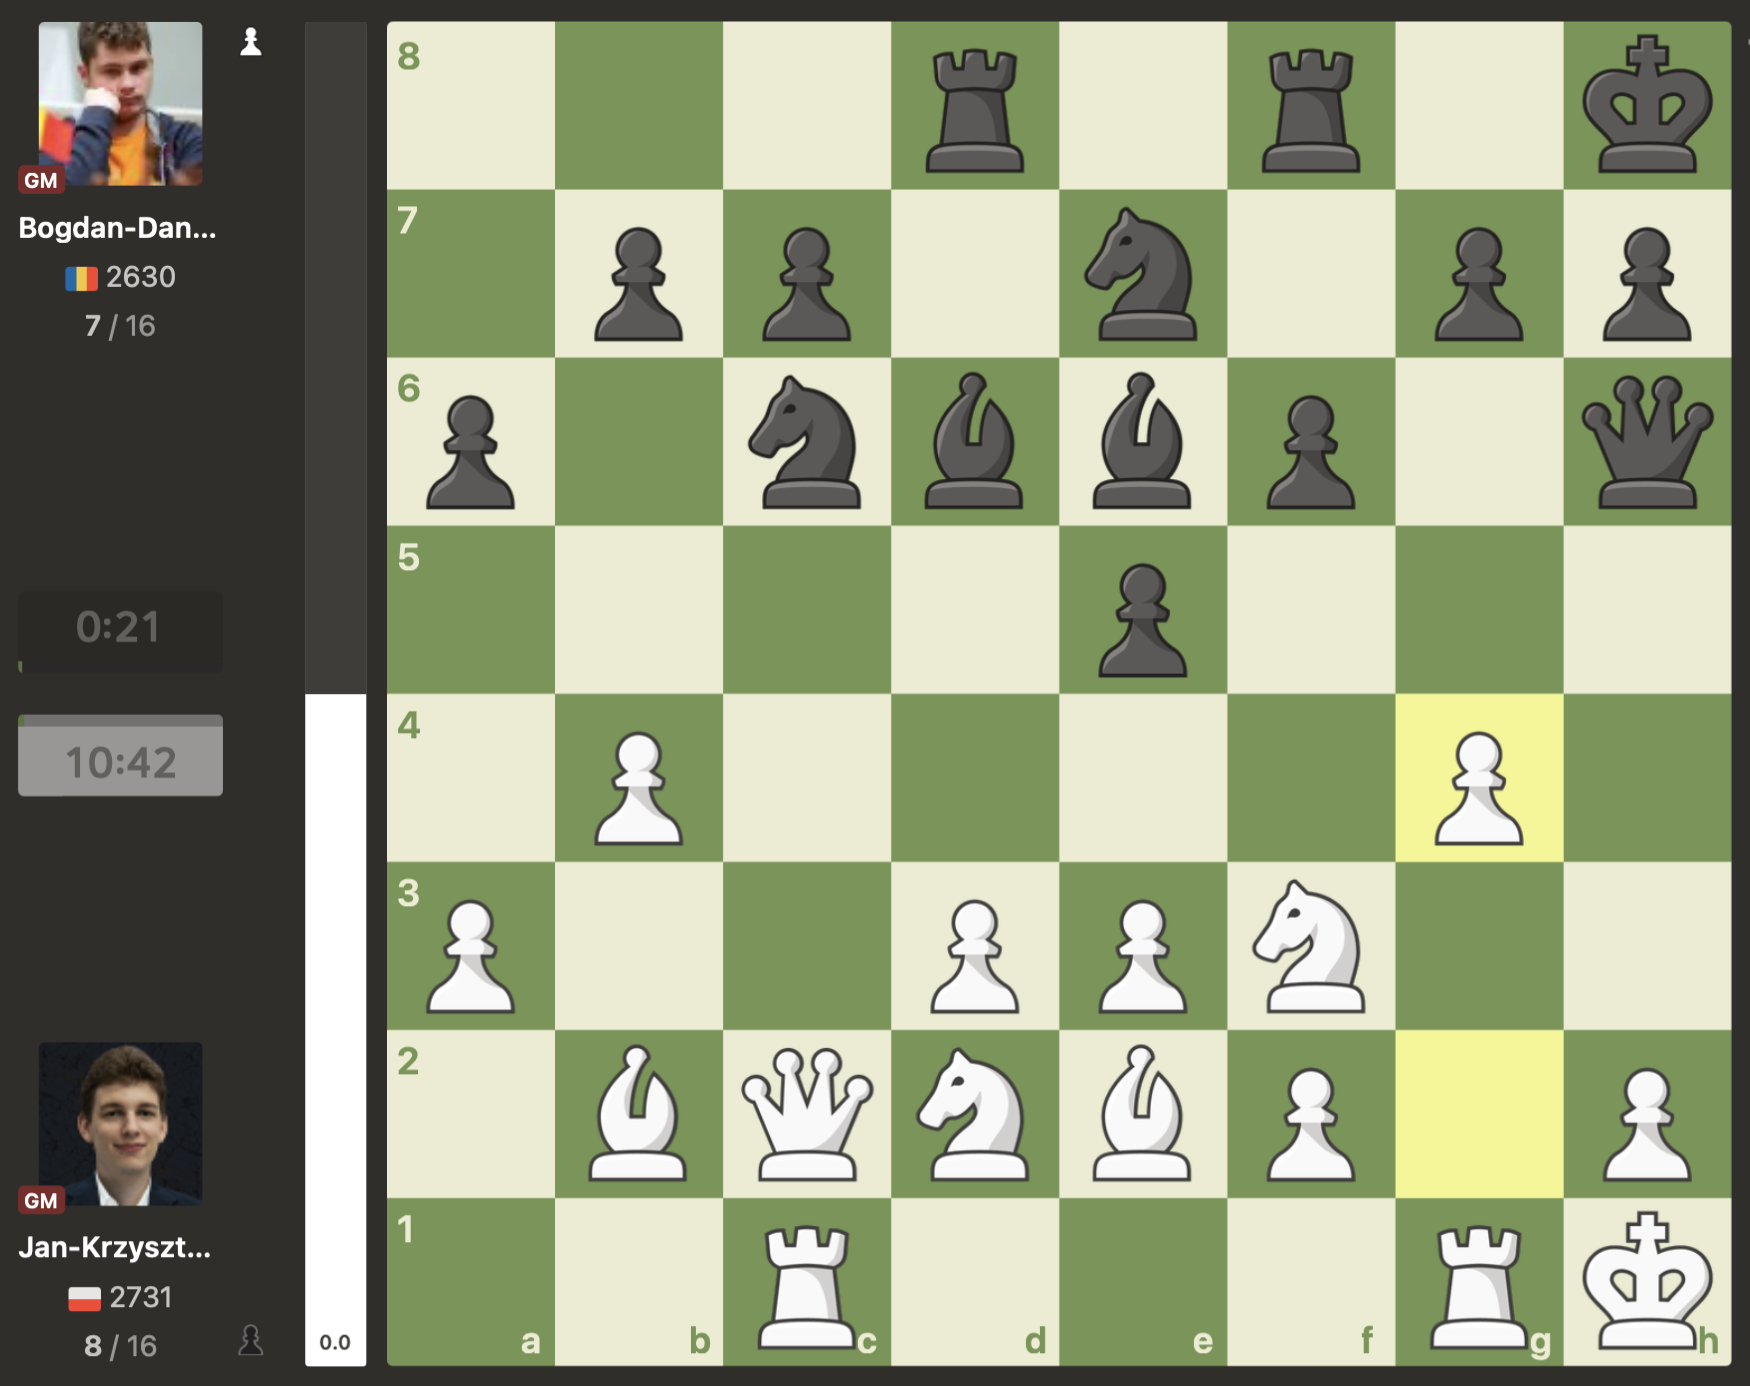The image size is (1750, 1386).
Task: Click the white bishop on b2
Action: click(638, 1114)
